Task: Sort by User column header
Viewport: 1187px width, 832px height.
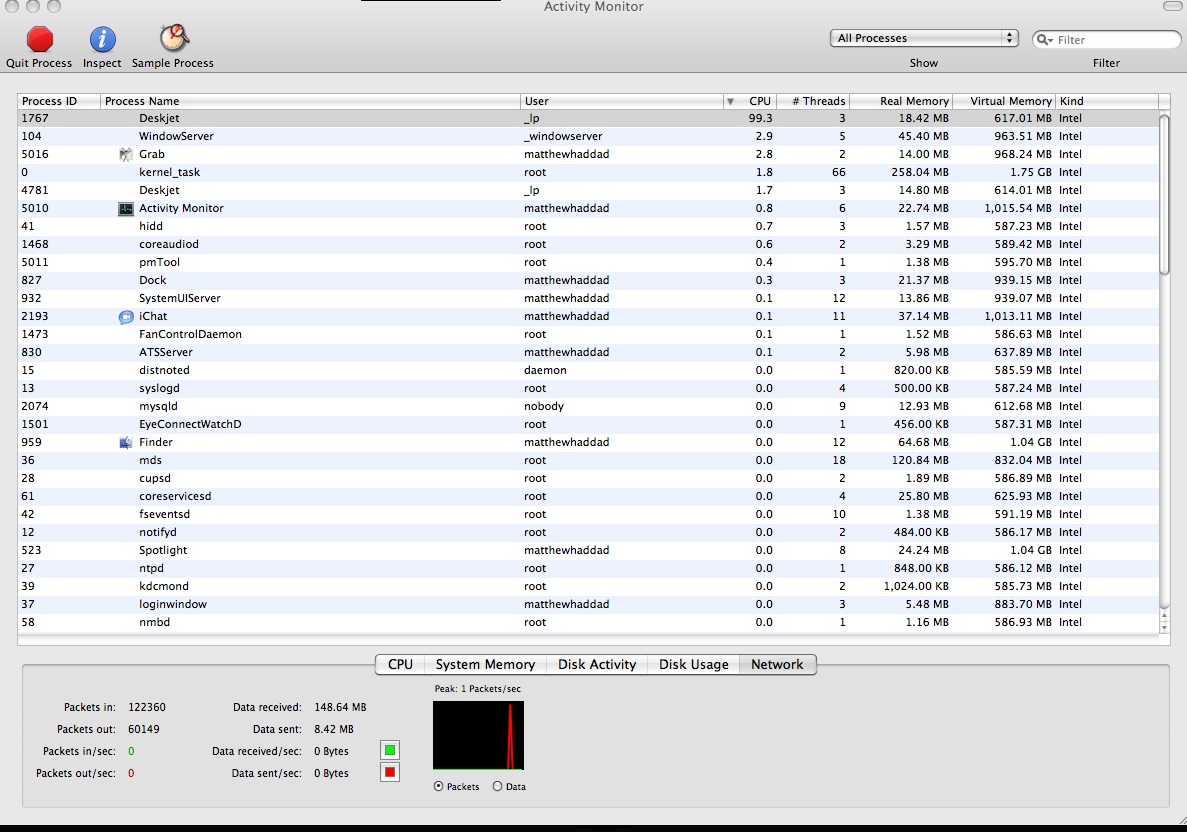Action: [622, 101]
